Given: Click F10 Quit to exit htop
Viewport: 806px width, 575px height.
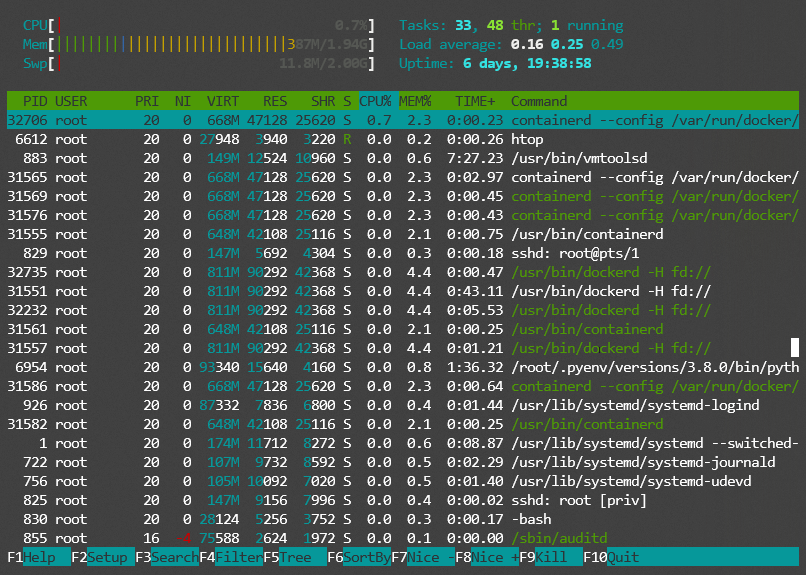Looking at the screenshot, I should pos(612,557).
